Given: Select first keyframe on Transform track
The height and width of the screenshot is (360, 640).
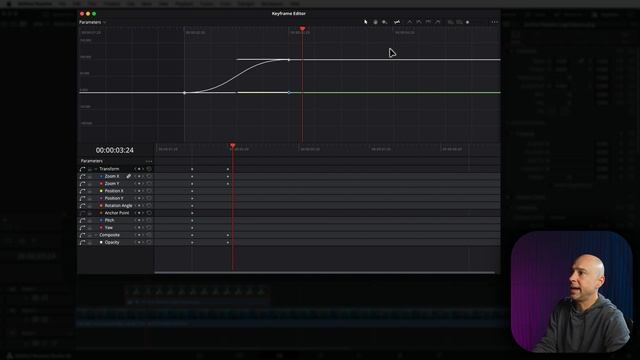Looking at the screenshot, I should tap(192, 169).
